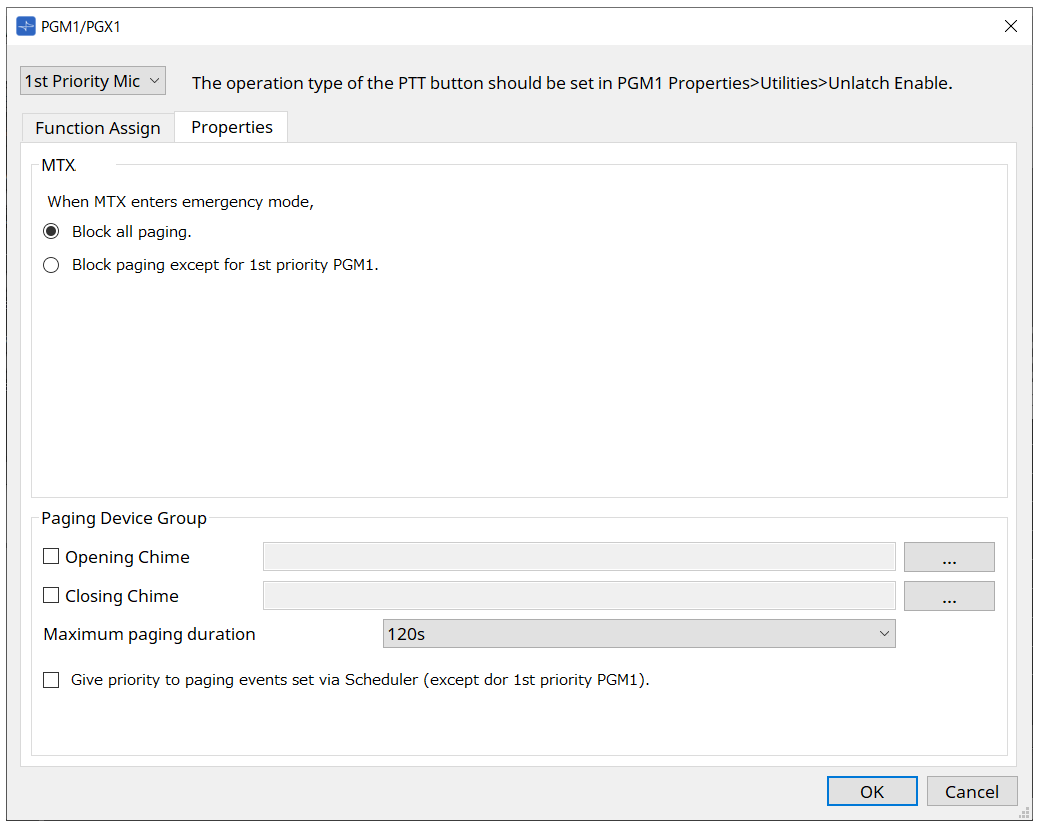Click the Opening Chime file path field
Image resolution: width=1038 pixels, height=829 pixels.
pyautogui.click(x=578, y=557)
